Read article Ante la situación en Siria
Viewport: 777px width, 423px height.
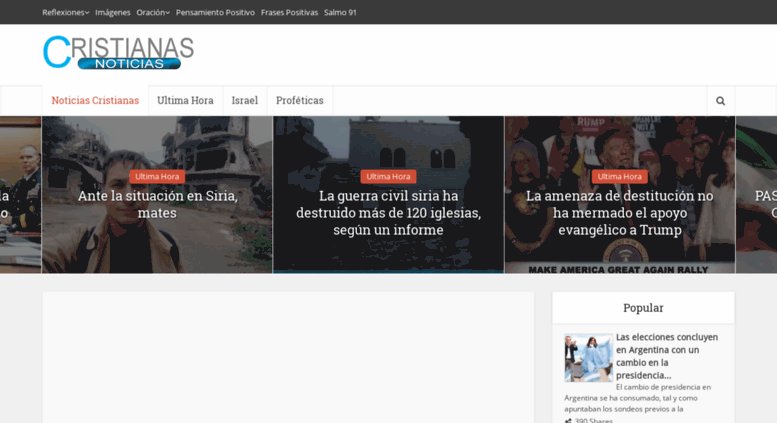click(x=157, y=204)
